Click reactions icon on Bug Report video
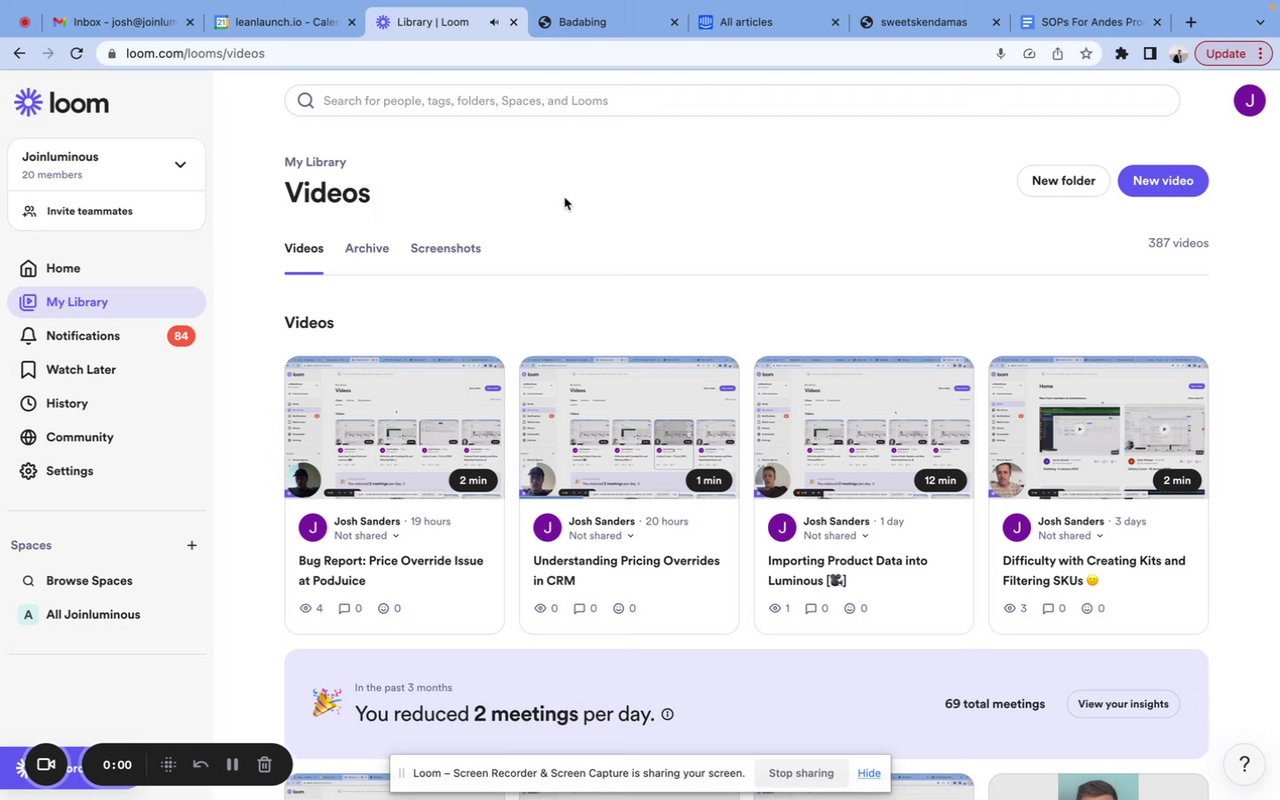 pos(383,608)
